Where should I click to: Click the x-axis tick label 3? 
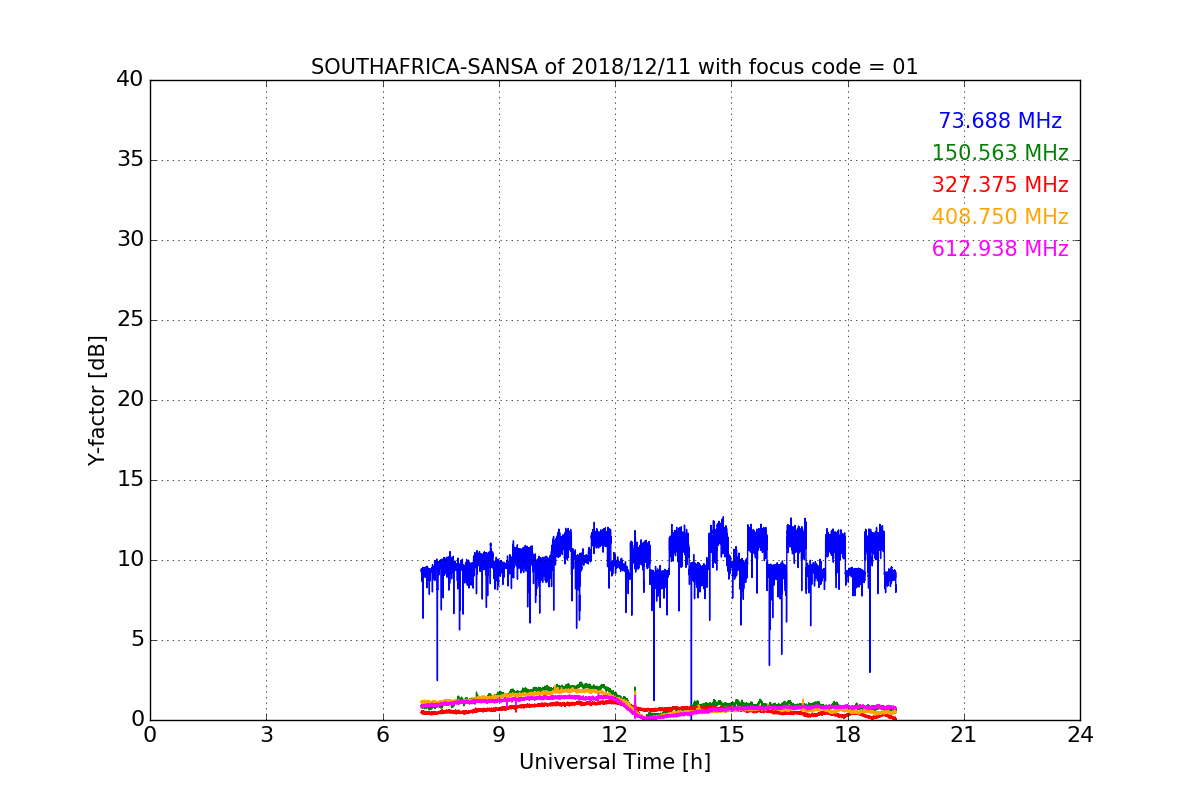266,735
